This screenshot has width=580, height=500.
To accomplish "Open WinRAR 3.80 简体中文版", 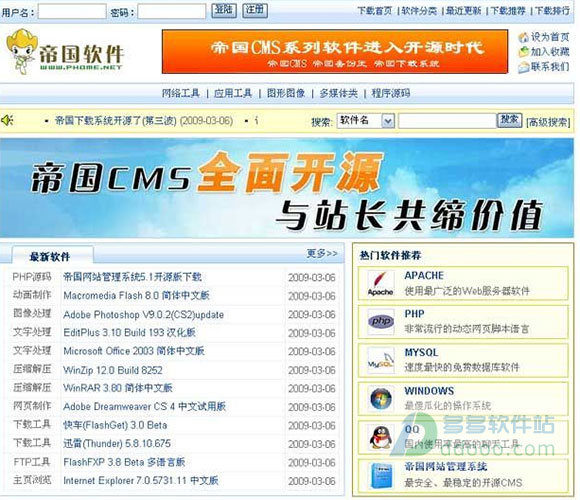I will (118, 388).
